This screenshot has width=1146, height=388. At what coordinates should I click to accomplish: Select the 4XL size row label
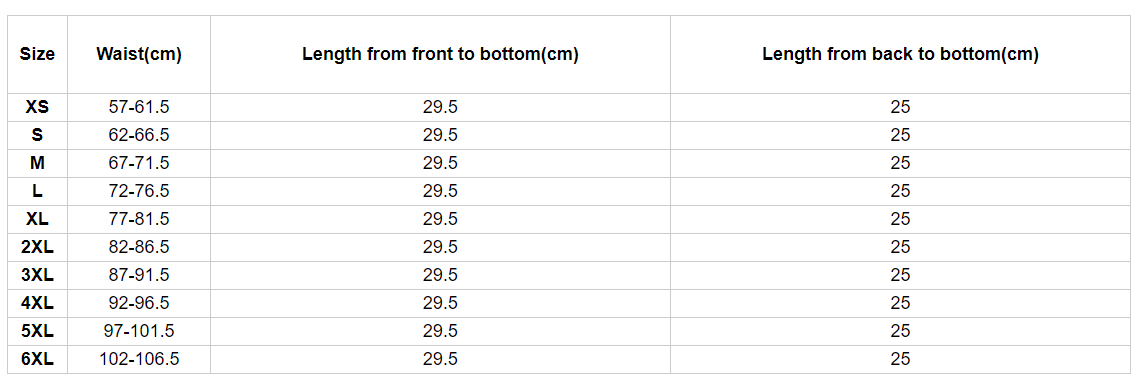point(37,303)
